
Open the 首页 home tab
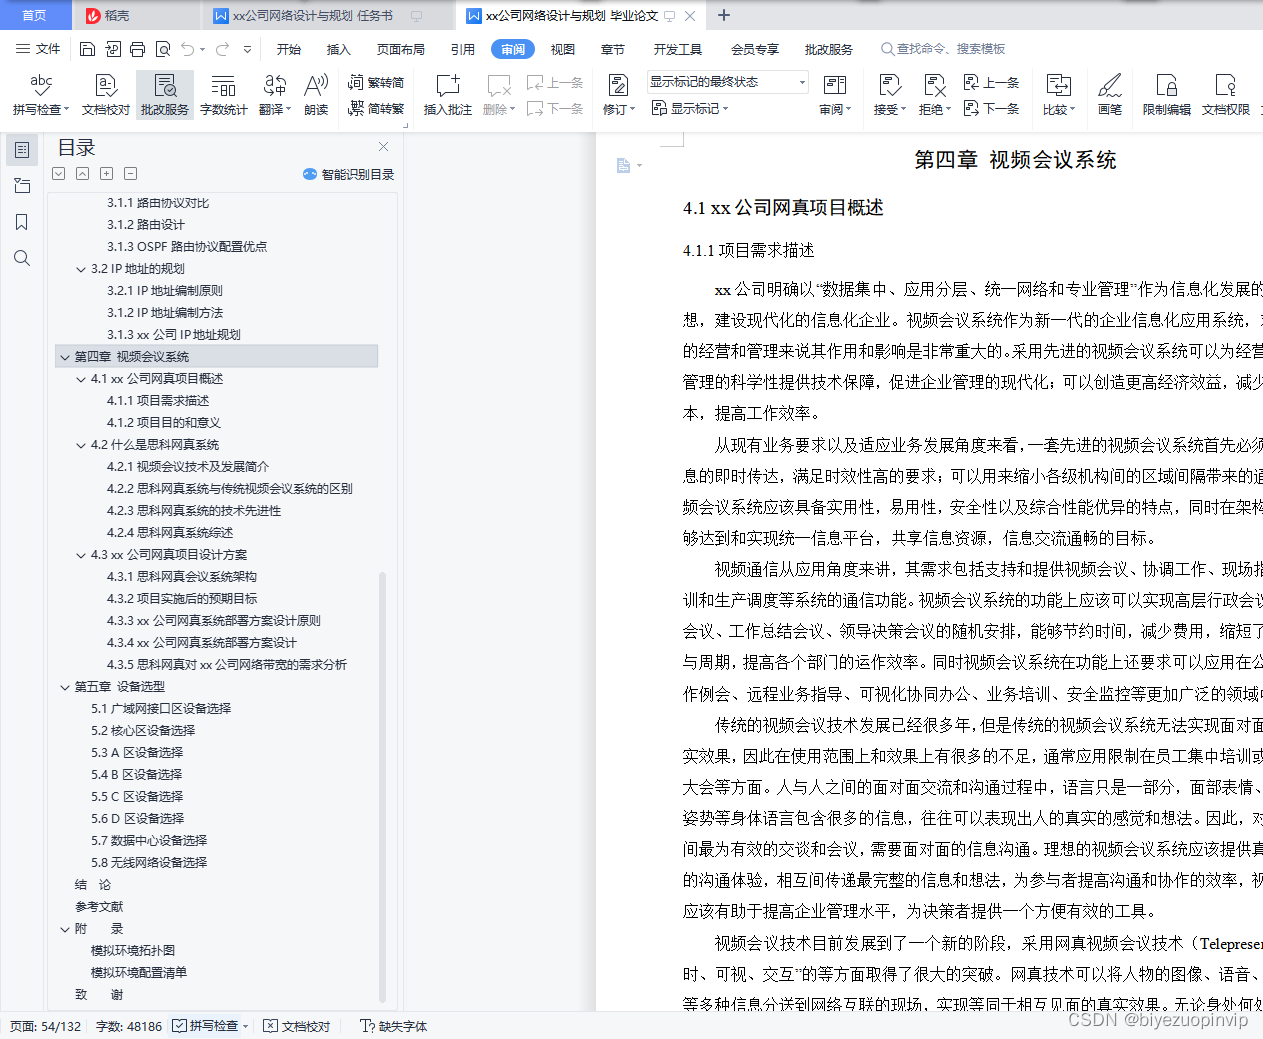point(34,15)
